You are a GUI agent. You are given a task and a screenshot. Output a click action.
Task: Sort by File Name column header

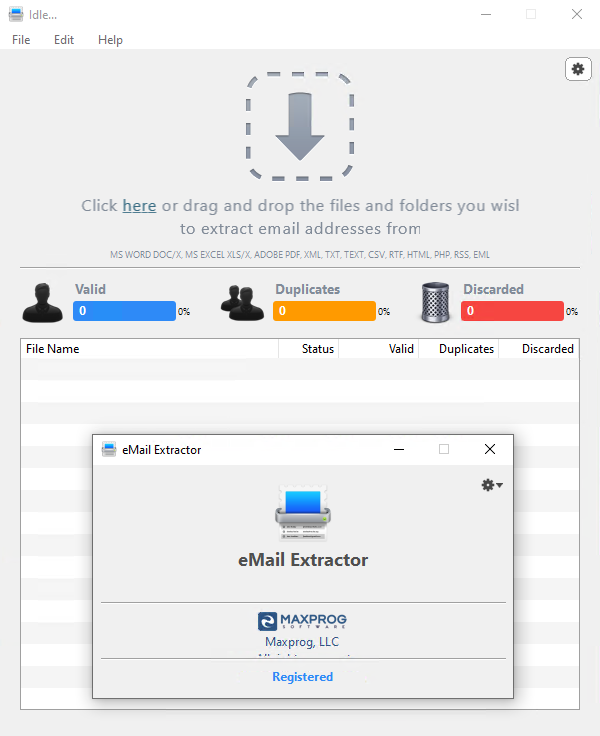coord(150,349)
